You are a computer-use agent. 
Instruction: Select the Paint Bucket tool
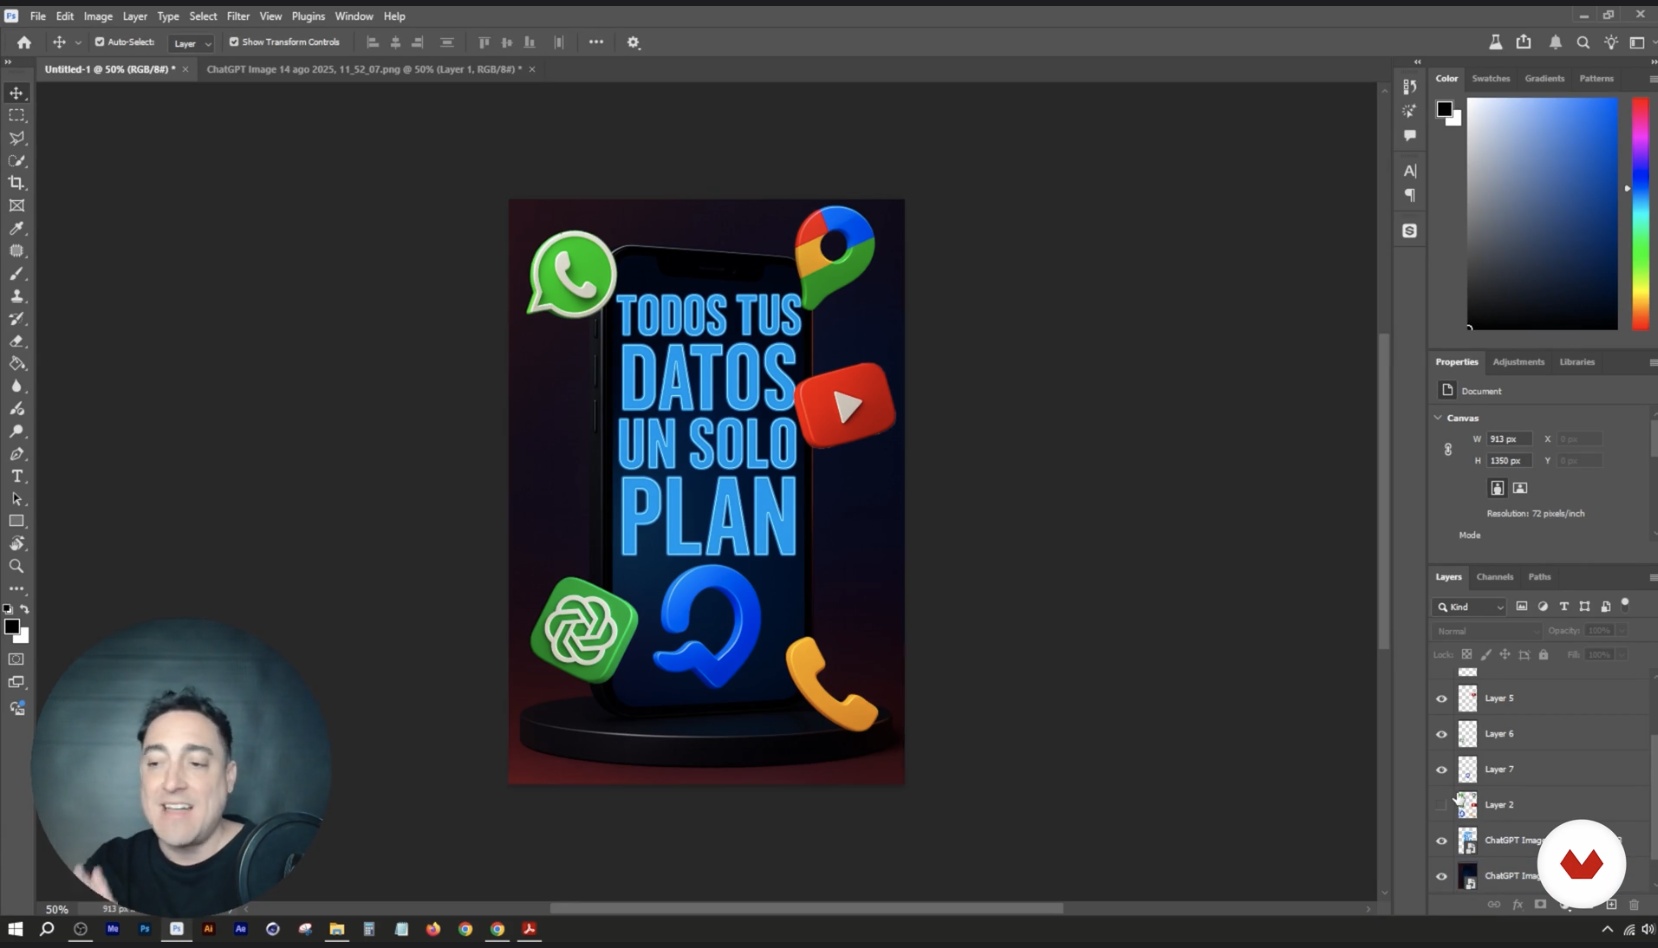tap(17, 364)
